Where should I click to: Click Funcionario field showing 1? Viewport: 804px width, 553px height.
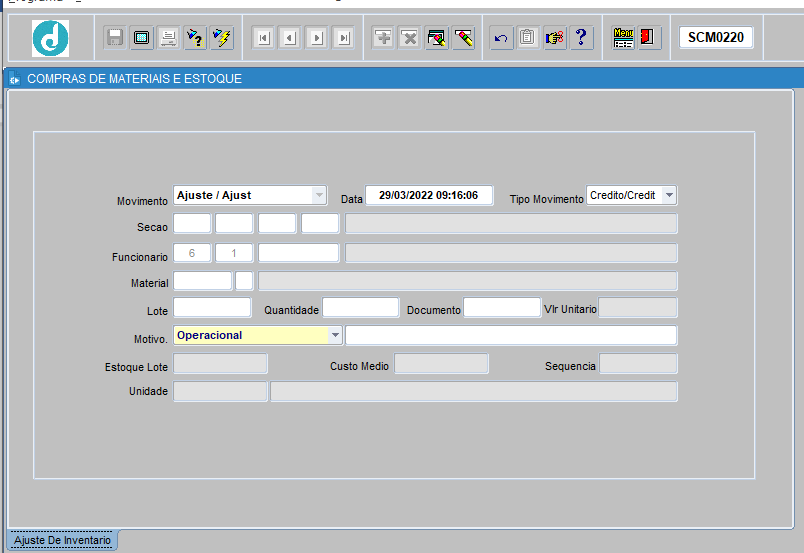[x=234, y=253]
